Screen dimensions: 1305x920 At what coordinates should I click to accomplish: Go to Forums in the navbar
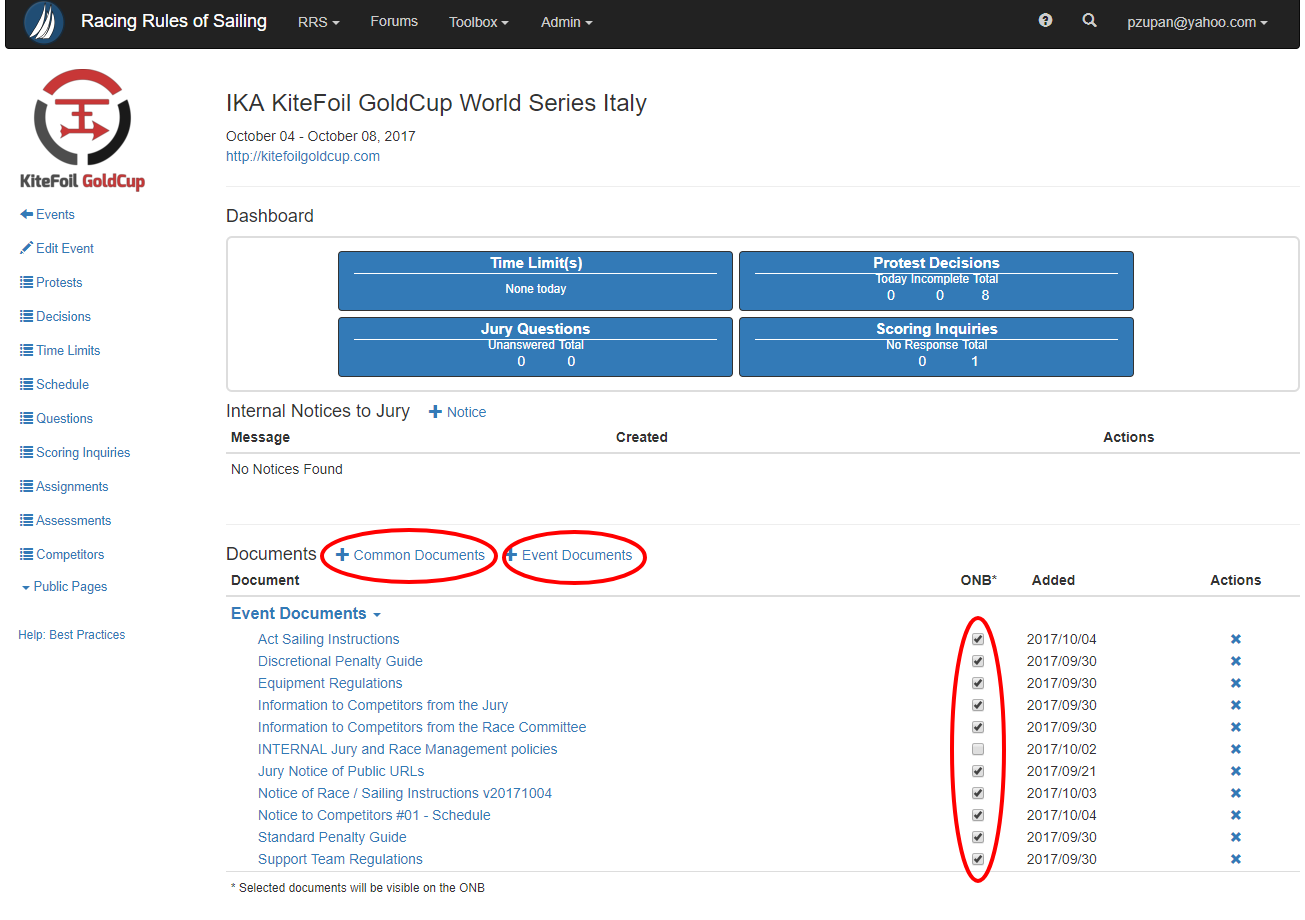coord(394,21)
